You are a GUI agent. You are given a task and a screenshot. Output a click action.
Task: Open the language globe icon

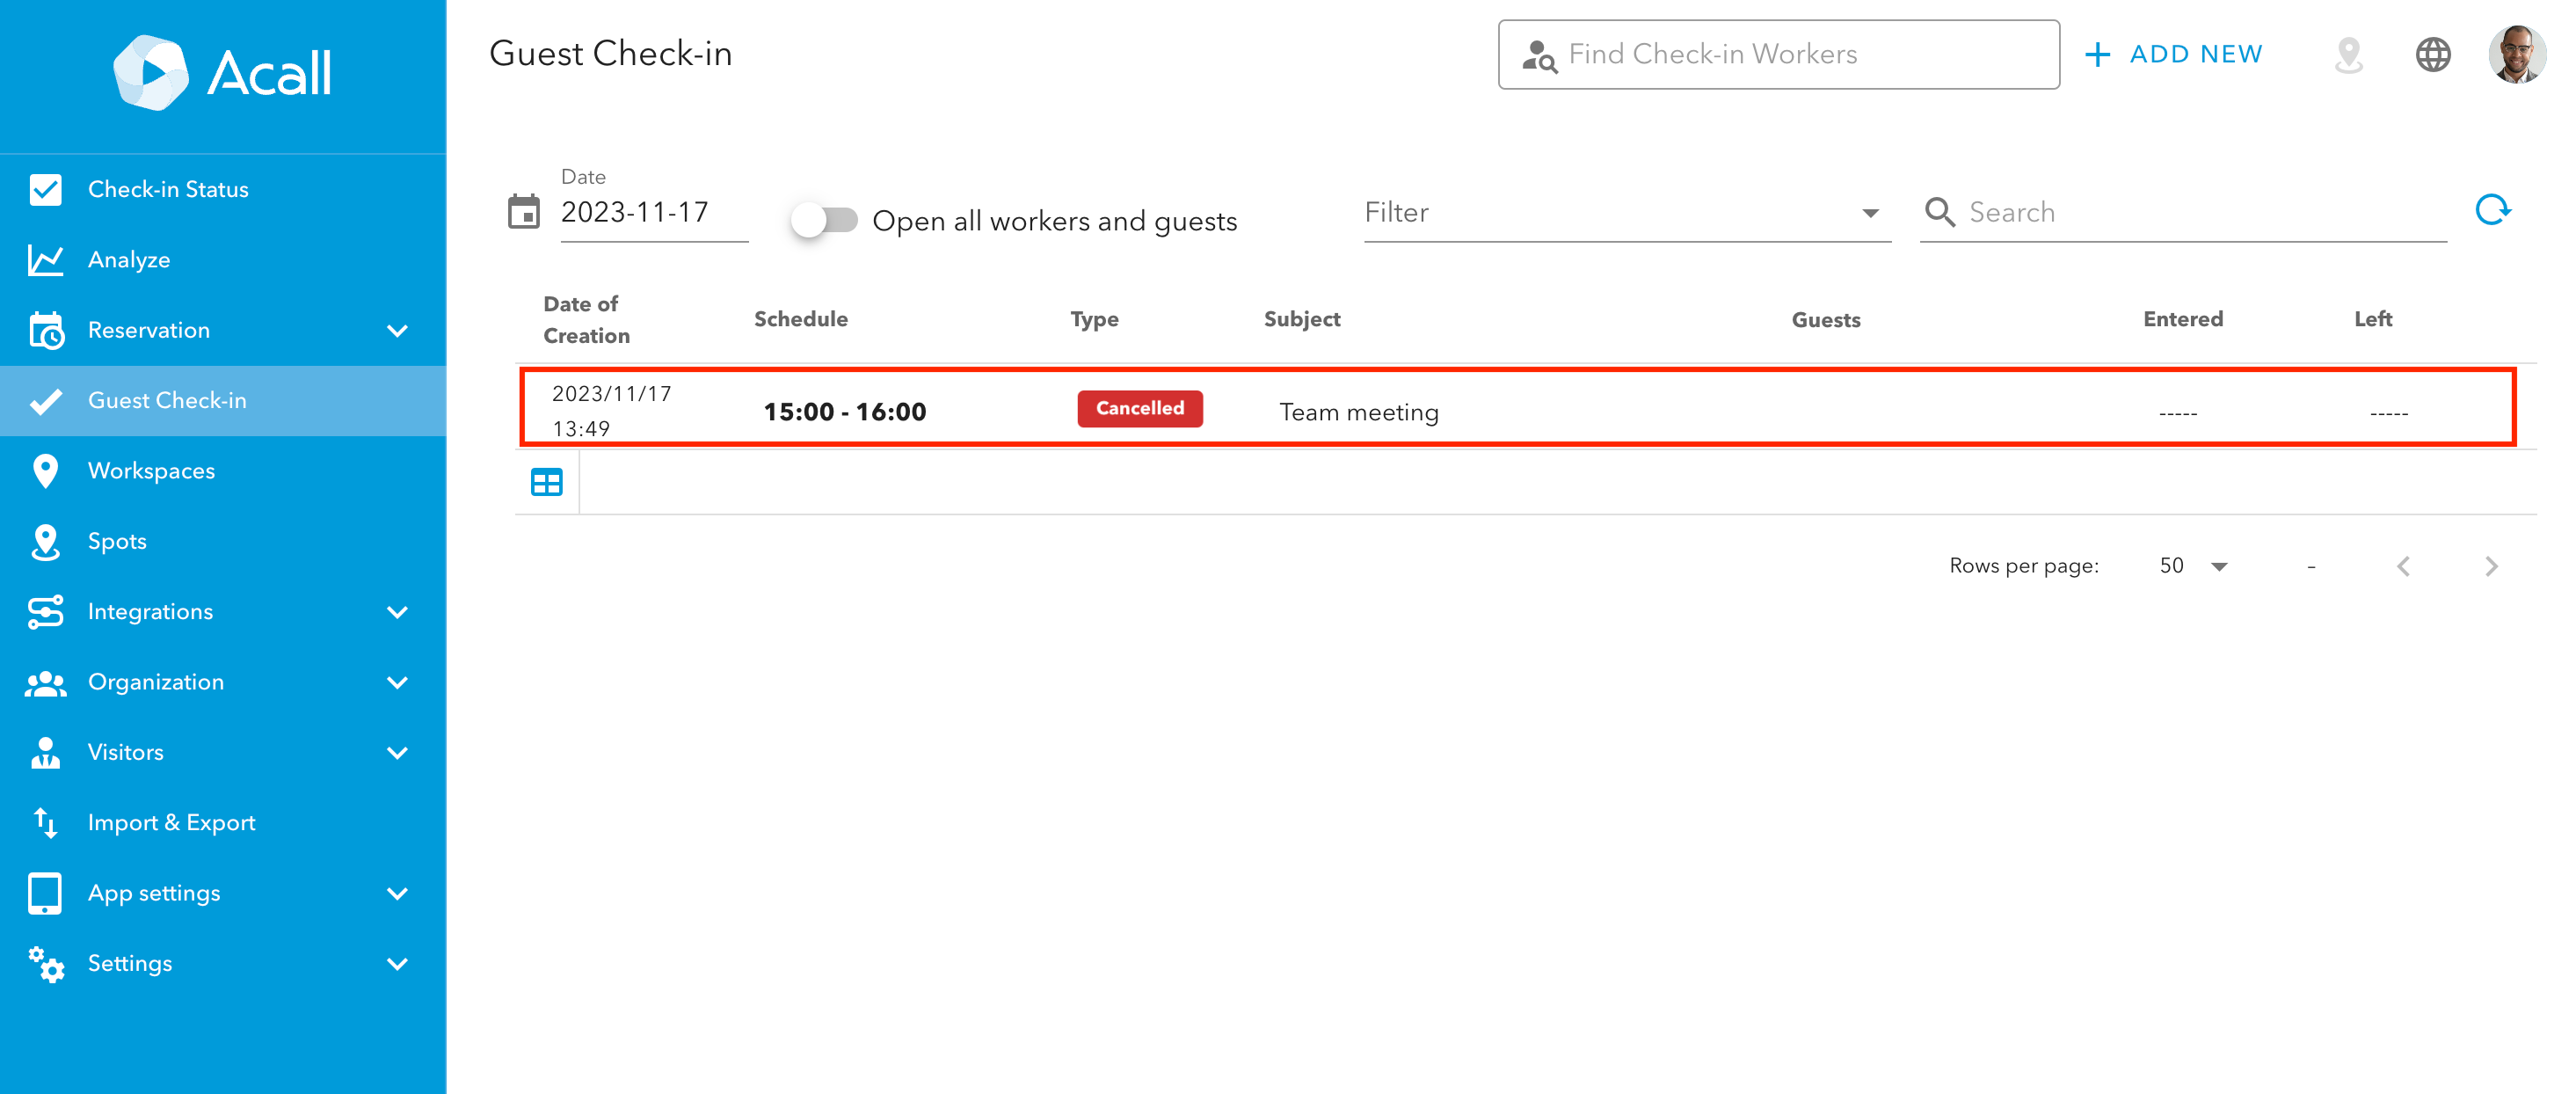2432,54
